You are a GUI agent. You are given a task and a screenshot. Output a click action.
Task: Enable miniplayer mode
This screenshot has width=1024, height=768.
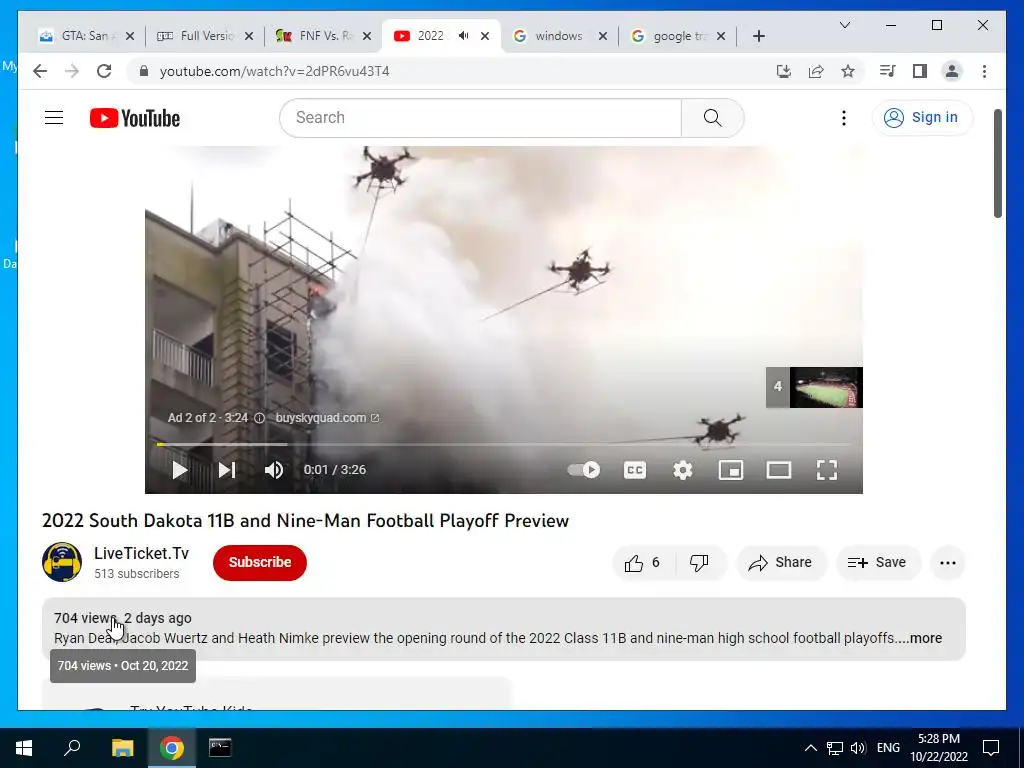tap(731, 470)
